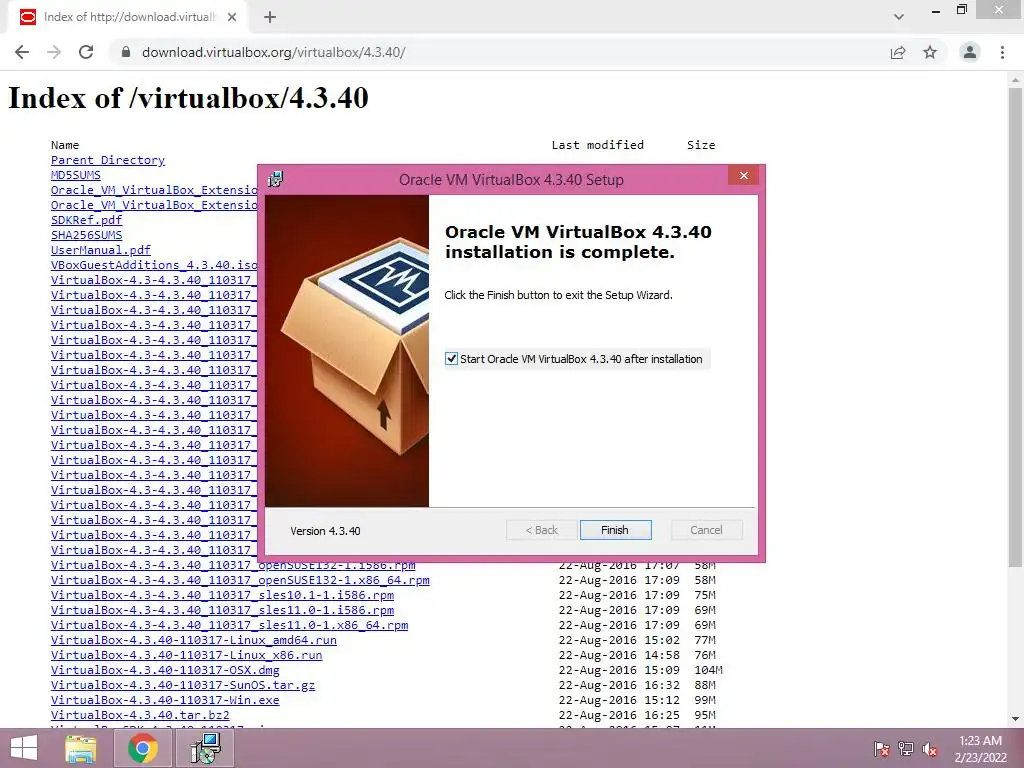Image resolution: width=1024 pixels, height=768 pixels.
Task: Open the Chrome profile avatar
Action: [970, 52]
